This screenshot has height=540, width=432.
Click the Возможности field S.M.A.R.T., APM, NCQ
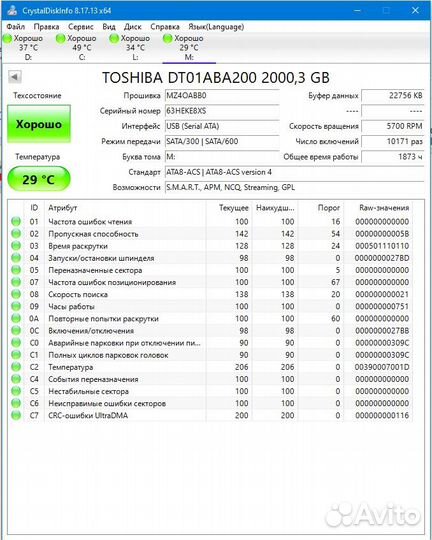[x=294, y=188]
